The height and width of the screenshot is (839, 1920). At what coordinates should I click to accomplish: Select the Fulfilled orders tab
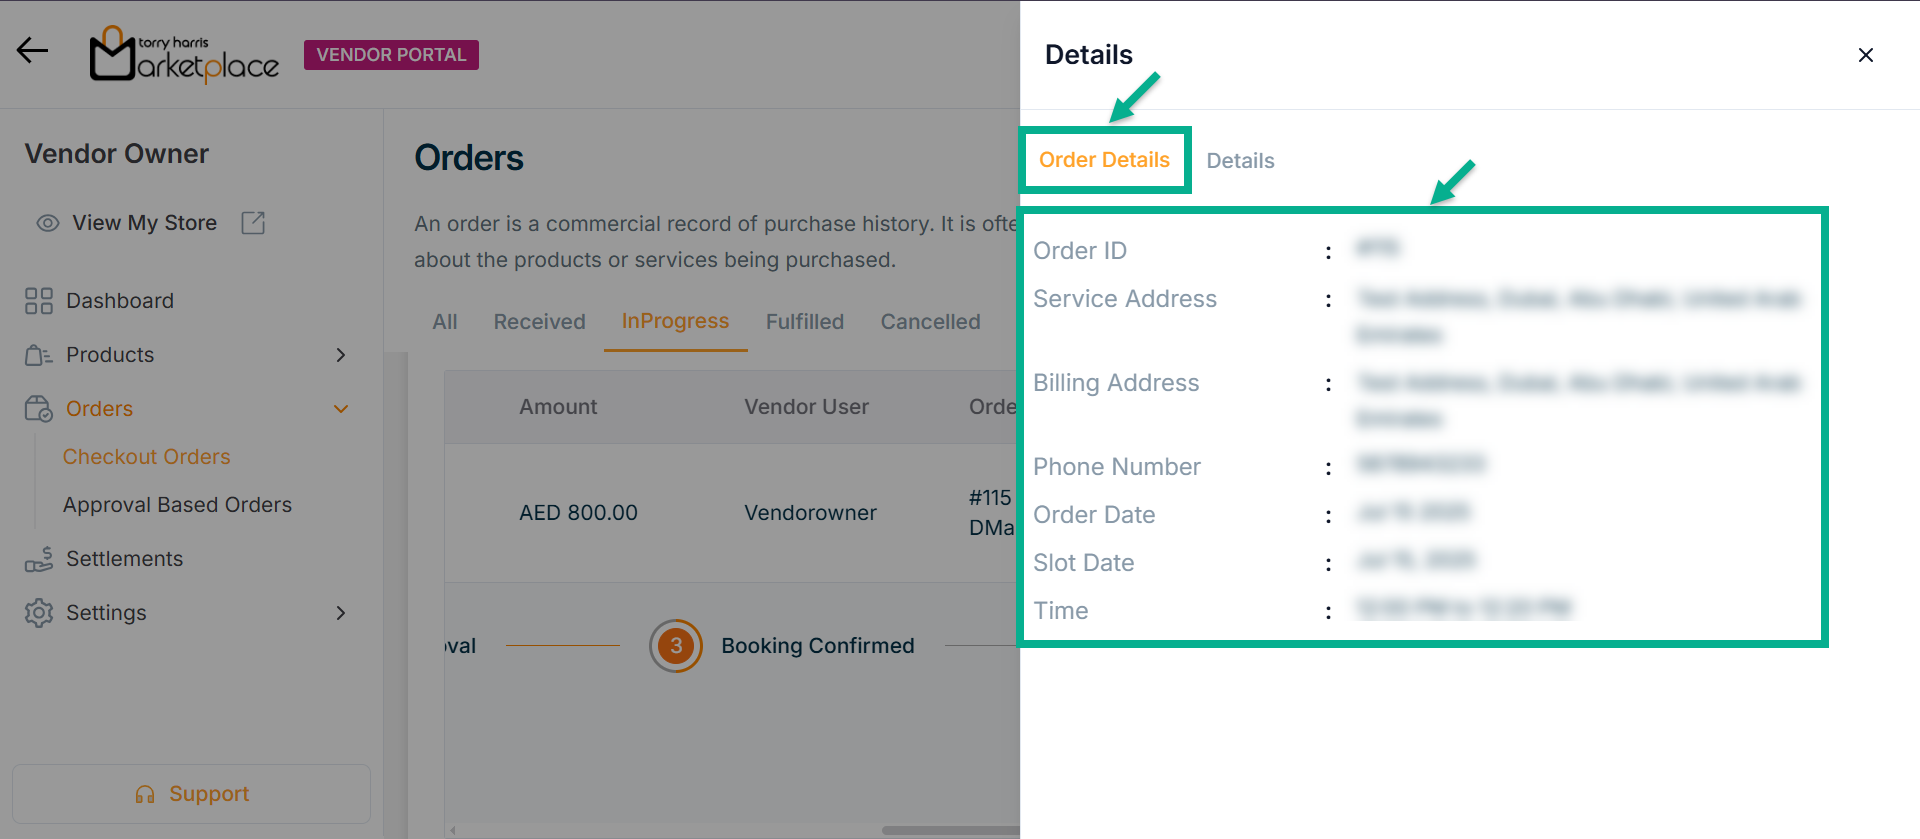[x=804, y=322]
